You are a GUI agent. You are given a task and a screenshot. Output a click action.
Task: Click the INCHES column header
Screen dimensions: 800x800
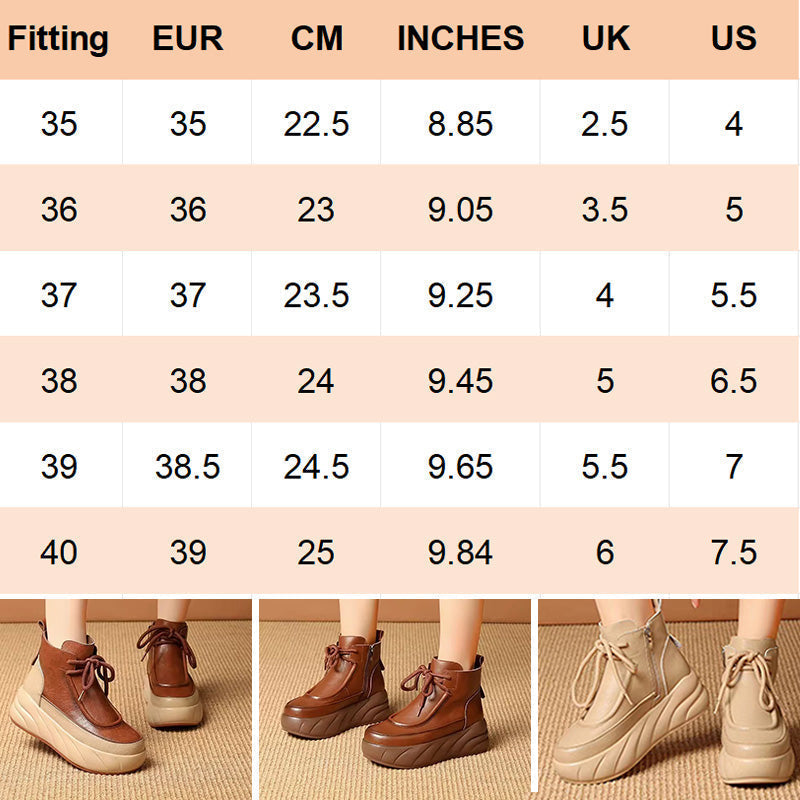pyautogui.click(x=460, y=39)
